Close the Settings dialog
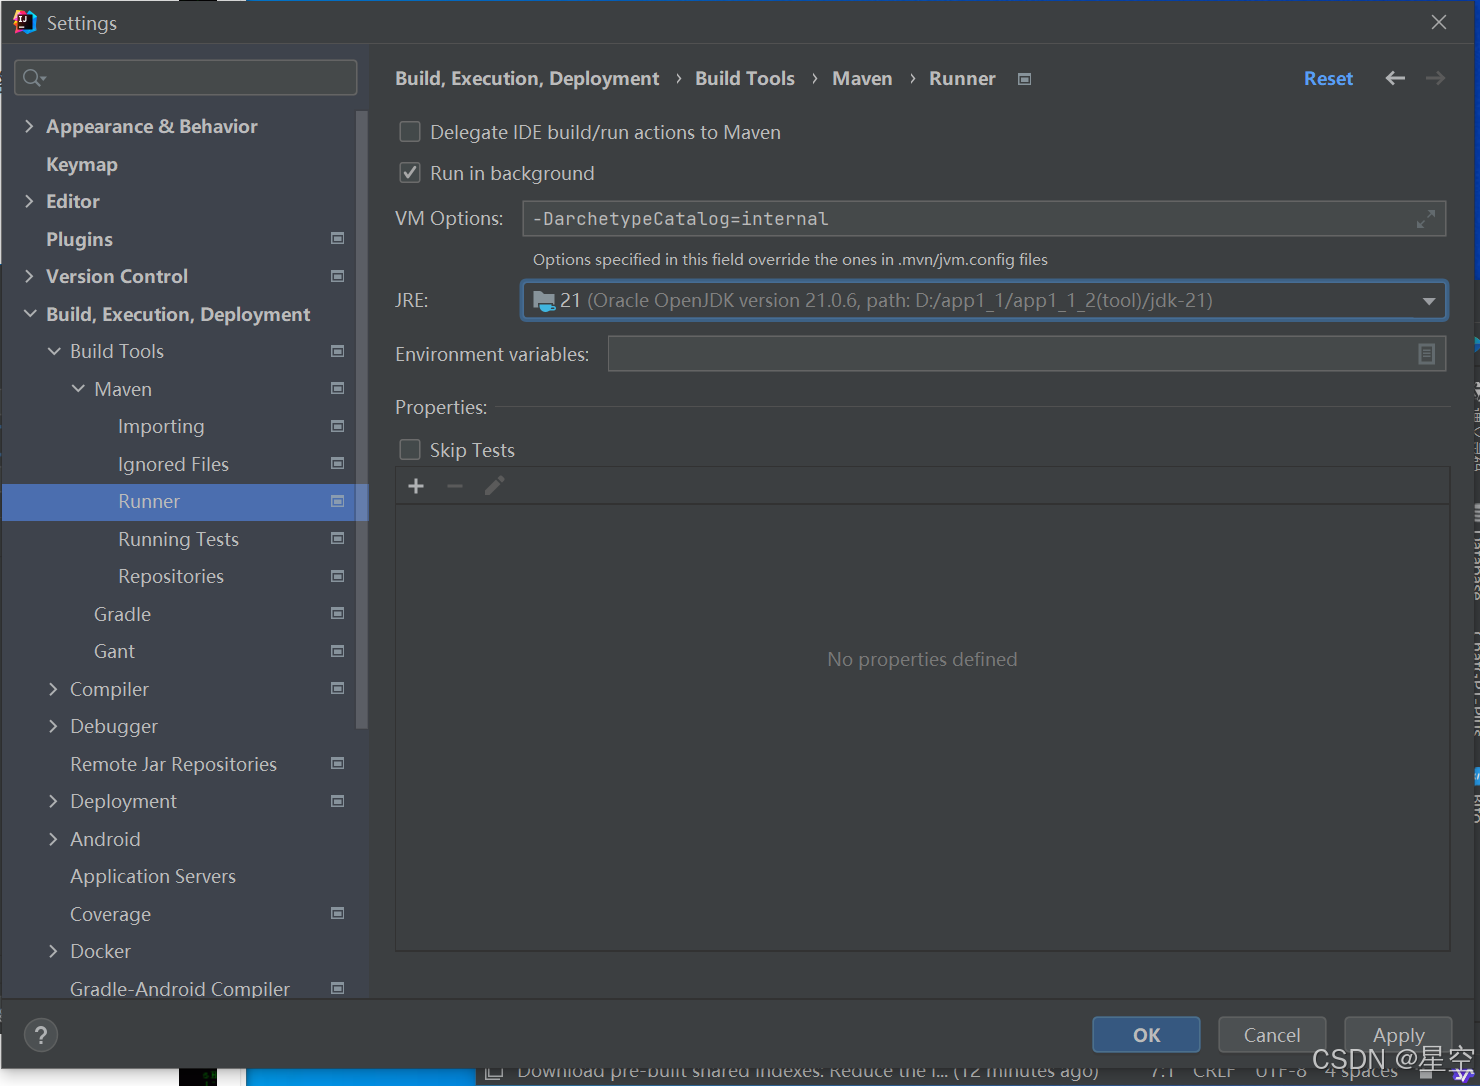Screen dimensions: 1480x1086 point(1439,22)
